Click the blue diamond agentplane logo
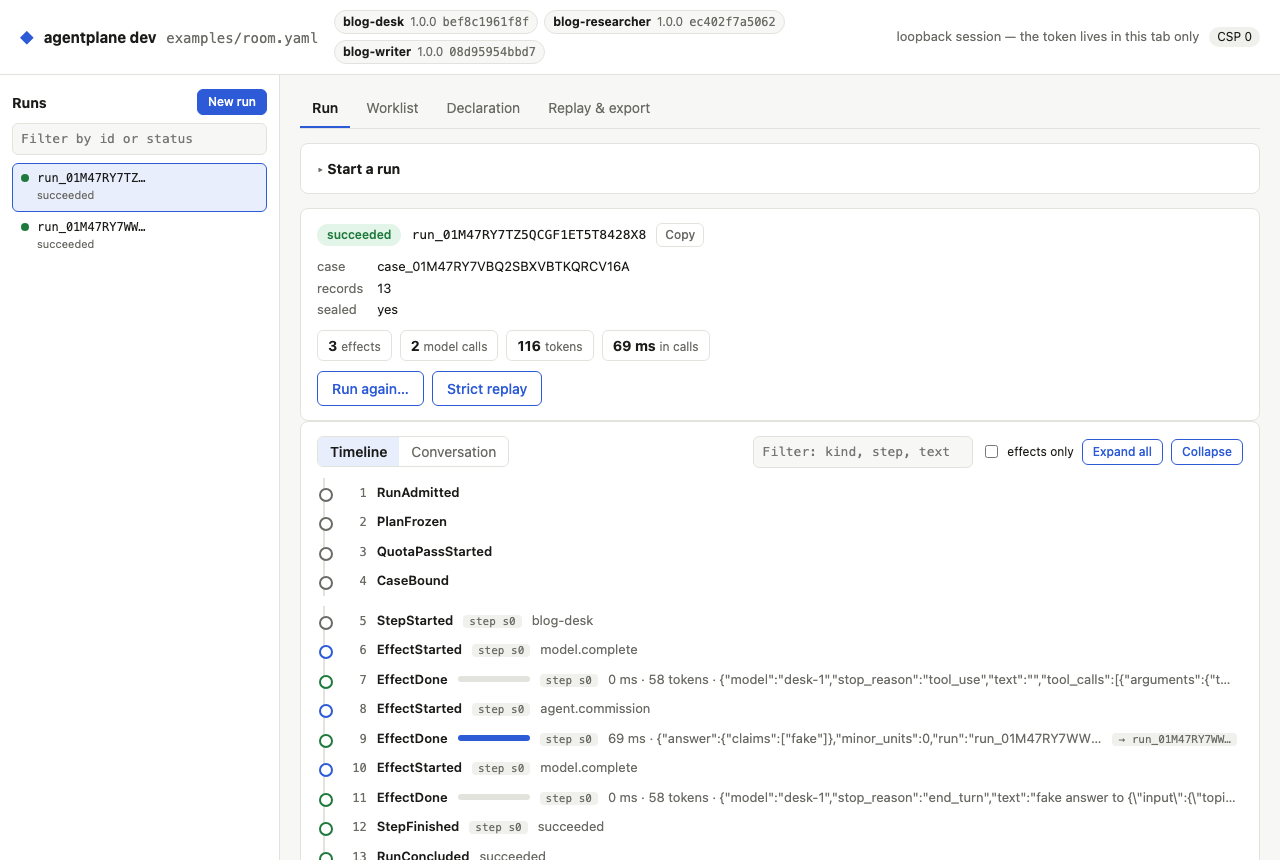The height and width of the screenshot is (860, 1280). [27, 38]
